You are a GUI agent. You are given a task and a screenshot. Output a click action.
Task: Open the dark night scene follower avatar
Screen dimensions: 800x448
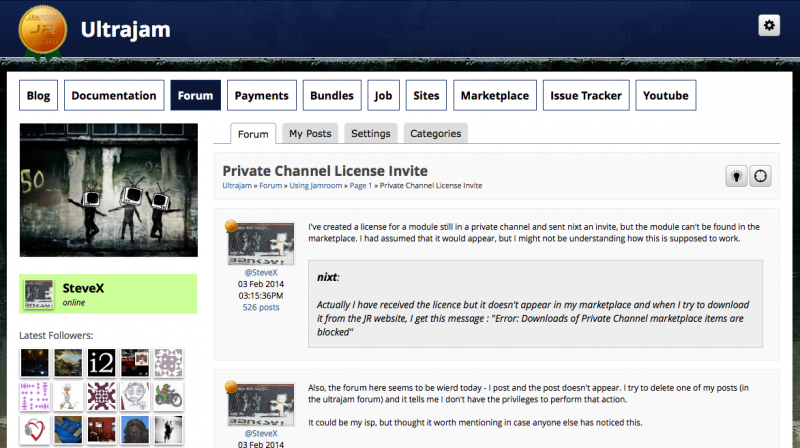(x=34, y=363)
